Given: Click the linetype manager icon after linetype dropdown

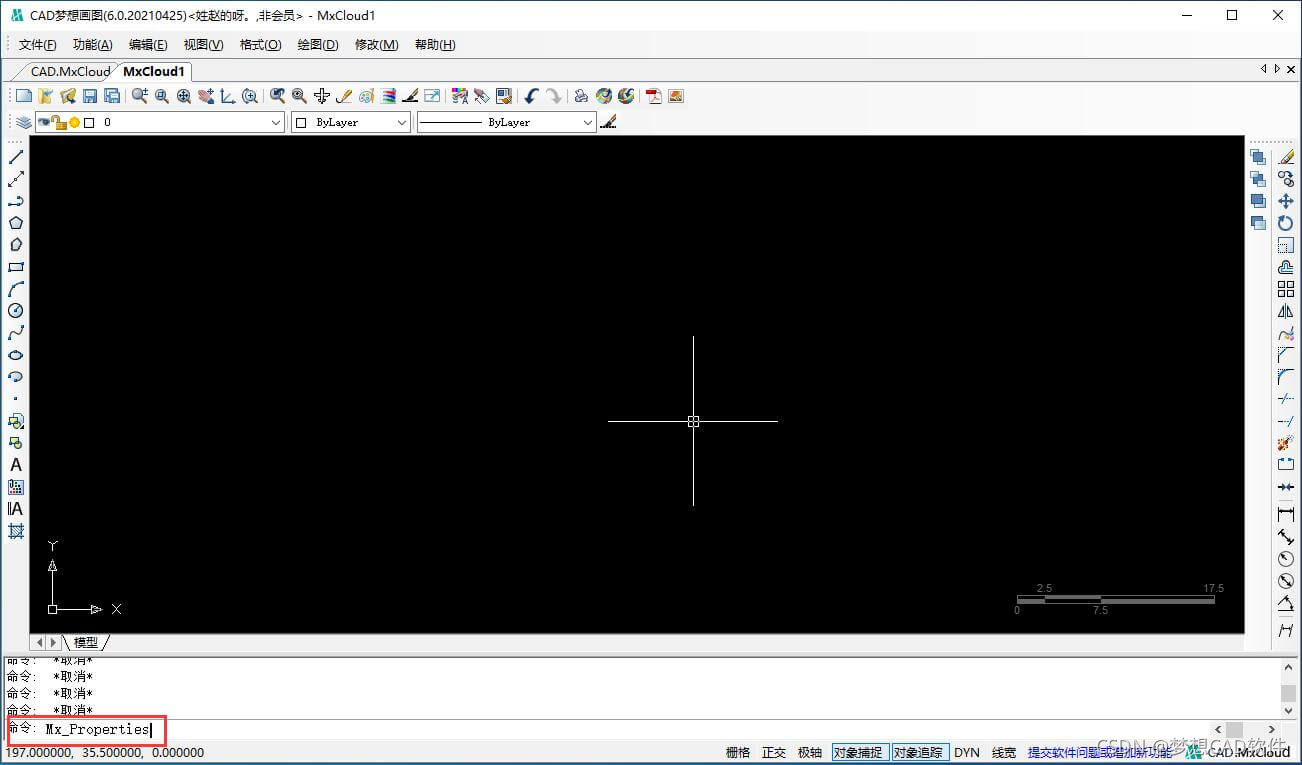Looking at the screenshot, I should click(x=608, y=122).
